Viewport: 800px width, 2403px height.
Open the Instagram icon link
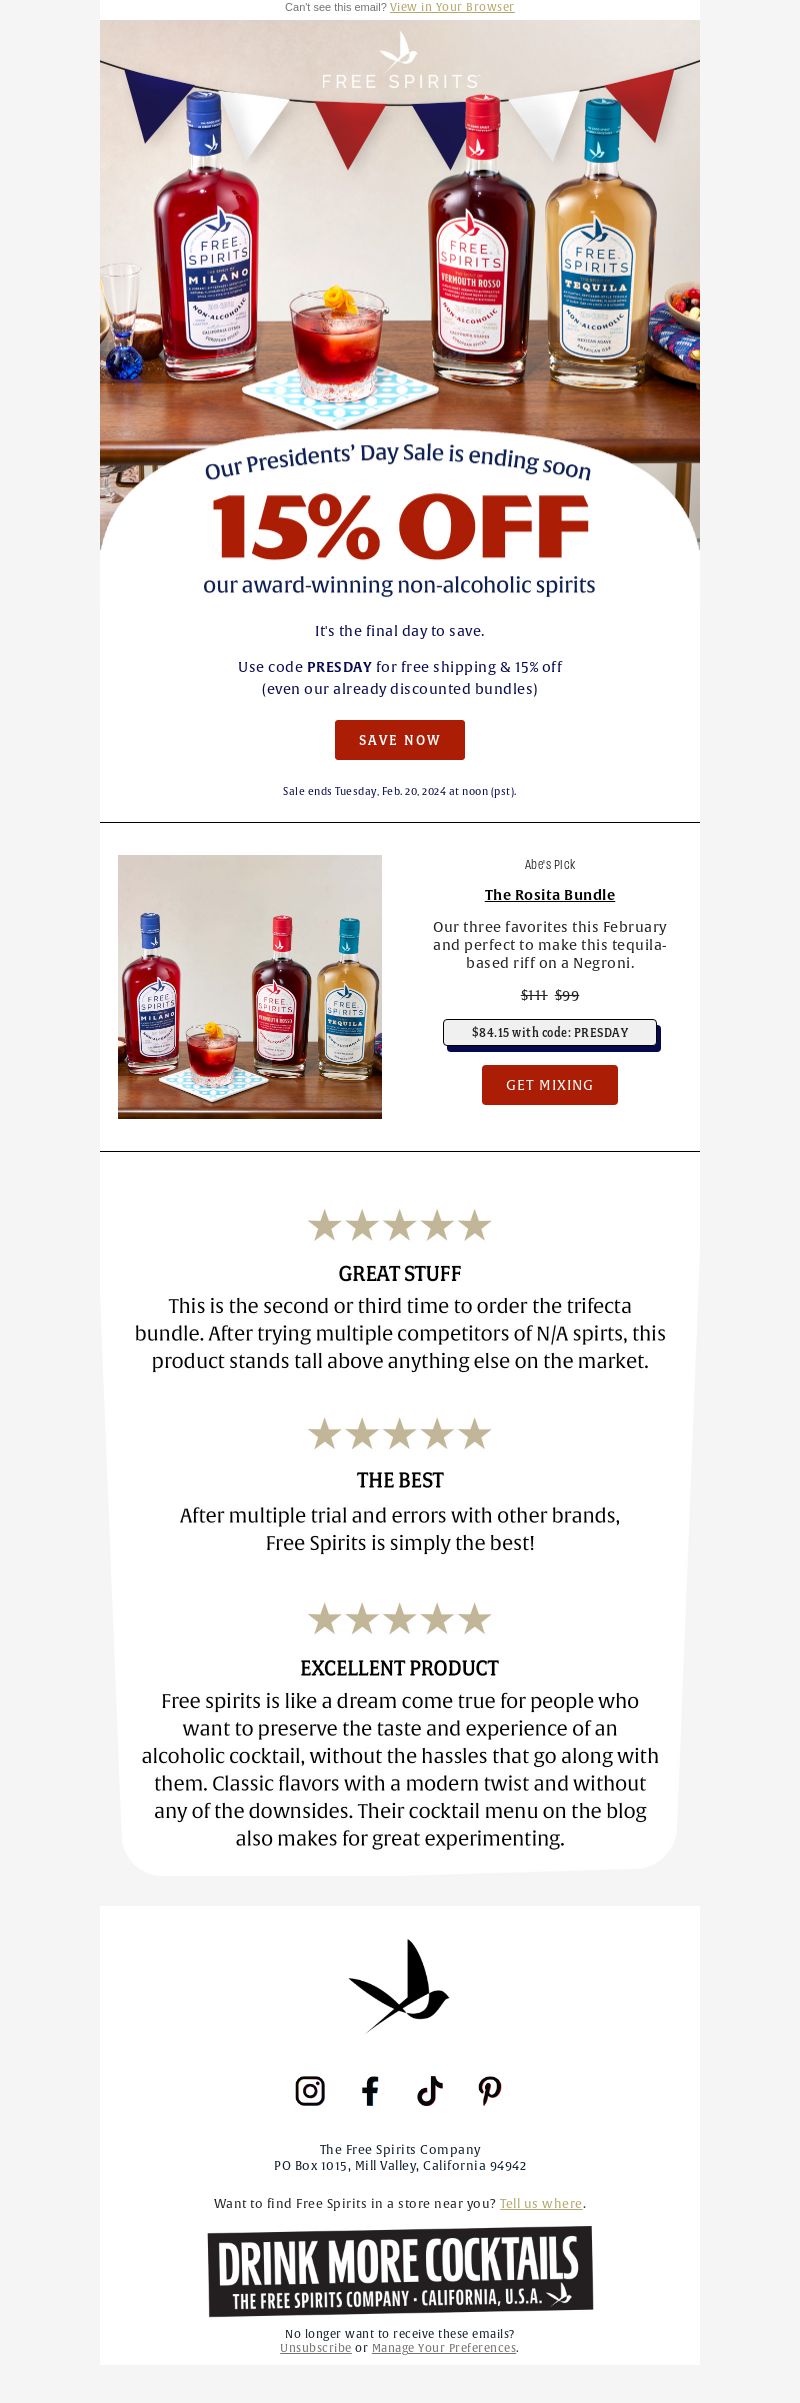click(310, 2091)
